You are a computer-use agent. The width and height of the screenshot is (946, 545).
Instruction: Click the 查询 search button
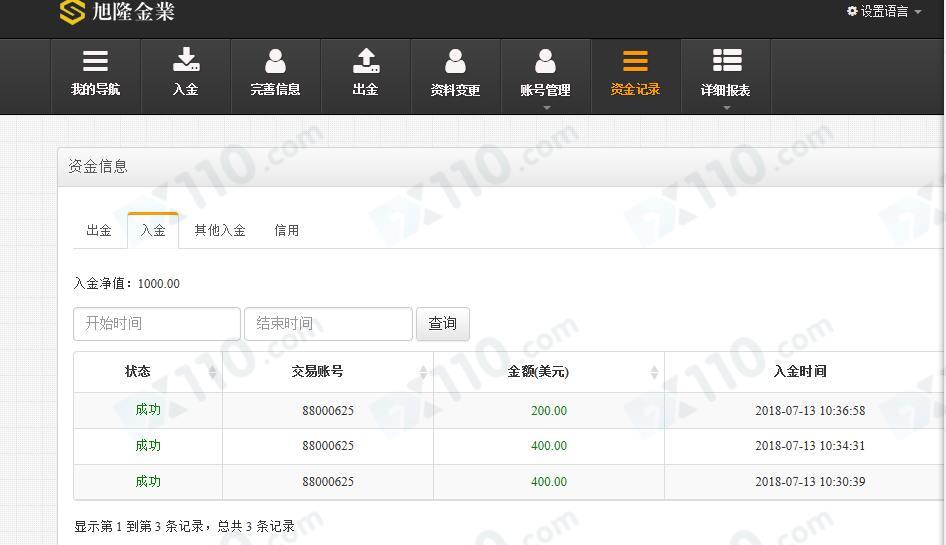click(443, 324)
